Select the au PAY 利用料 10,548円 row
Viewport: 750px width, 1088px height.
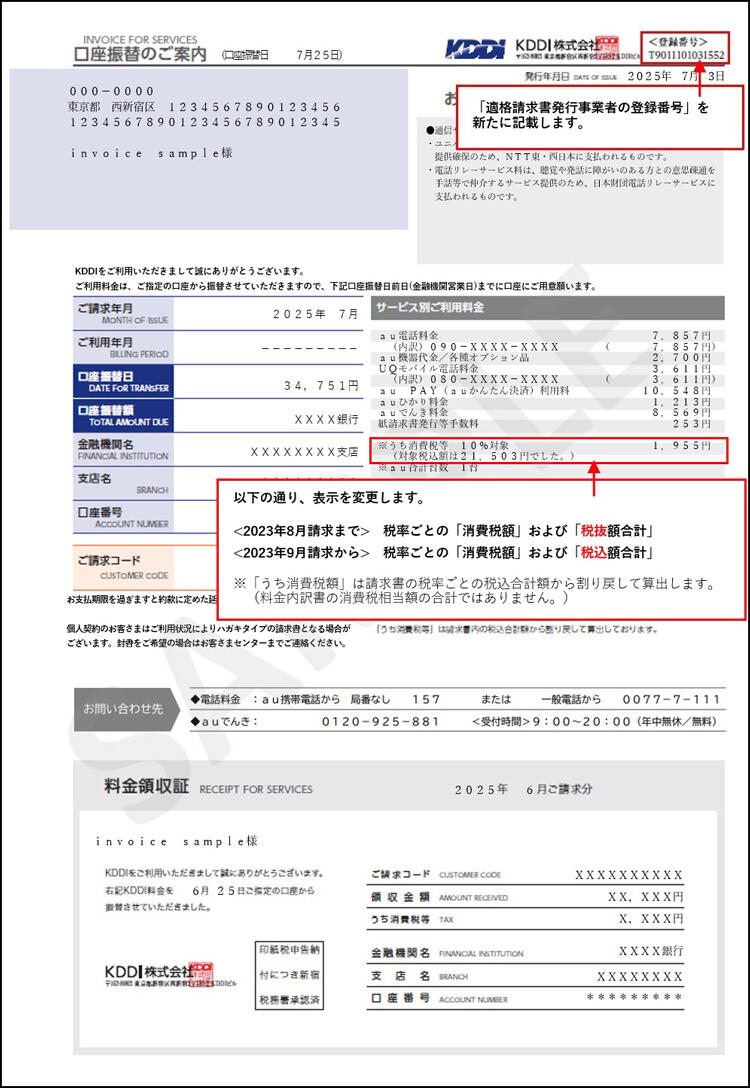(x=546, y=391)
